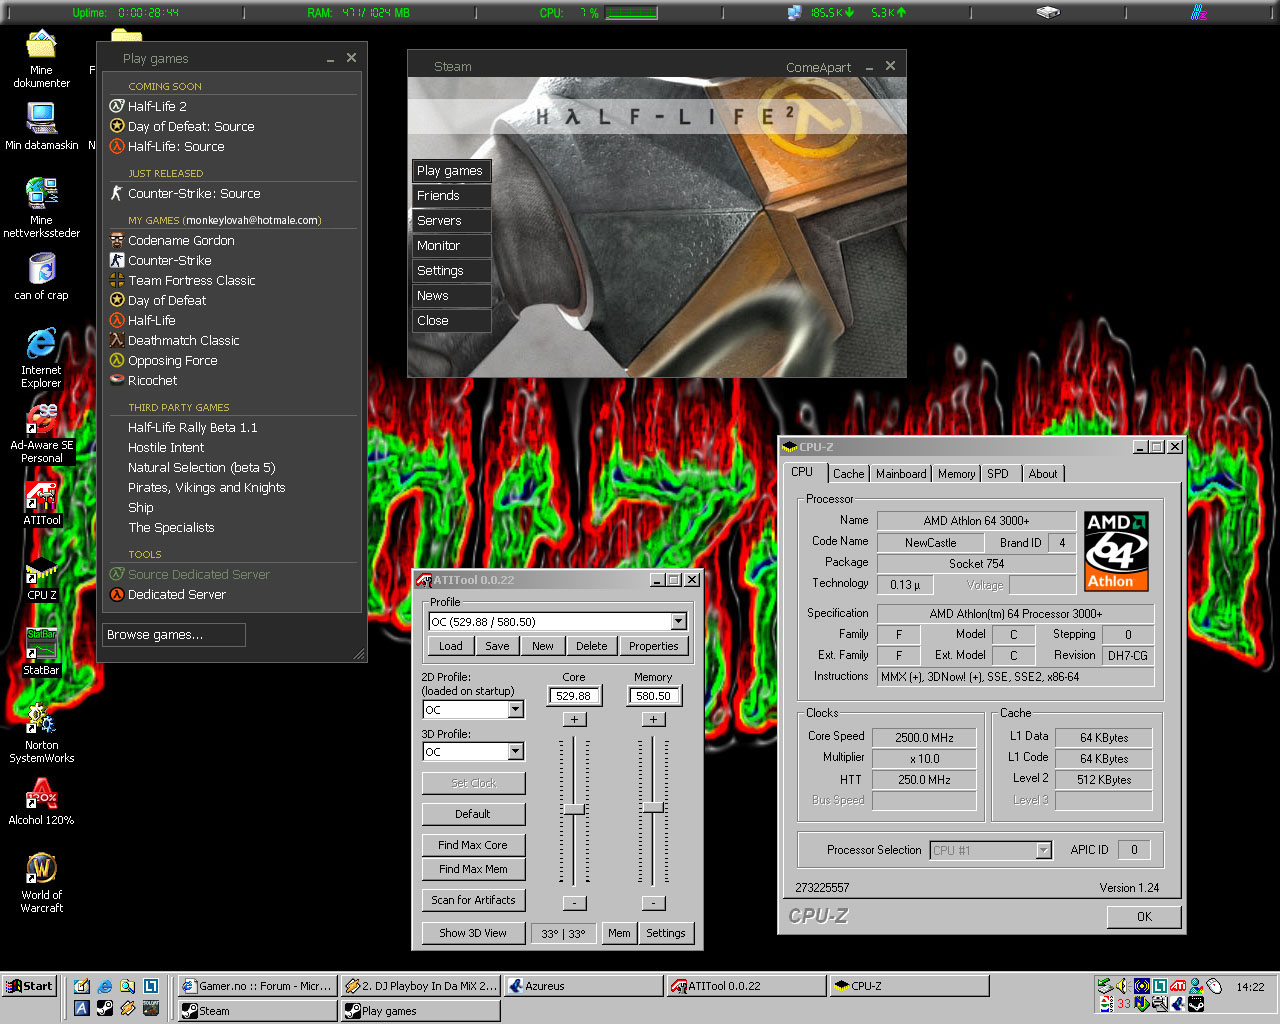This screenshot has height=1024, width=1280.
Task: Open the 3D Profile dropdown in ATITool
Action: pyautogui.click(x=515, y=751)
